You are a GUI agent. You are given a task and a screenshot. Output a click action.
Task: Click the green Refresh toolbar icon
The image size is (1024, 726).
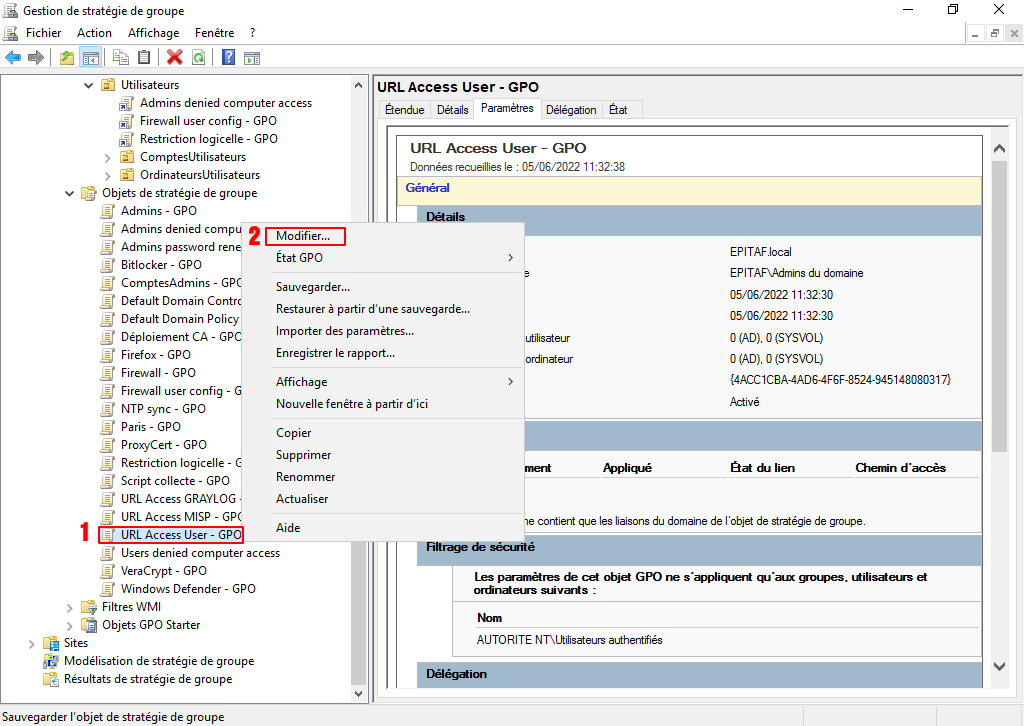click(x=198, y=58)
